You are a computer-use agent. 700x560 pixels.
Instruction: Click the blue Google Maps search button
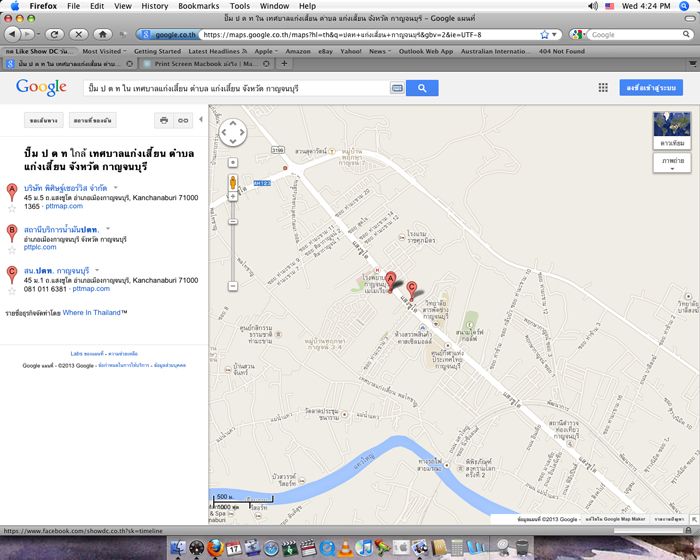point(422,88)
